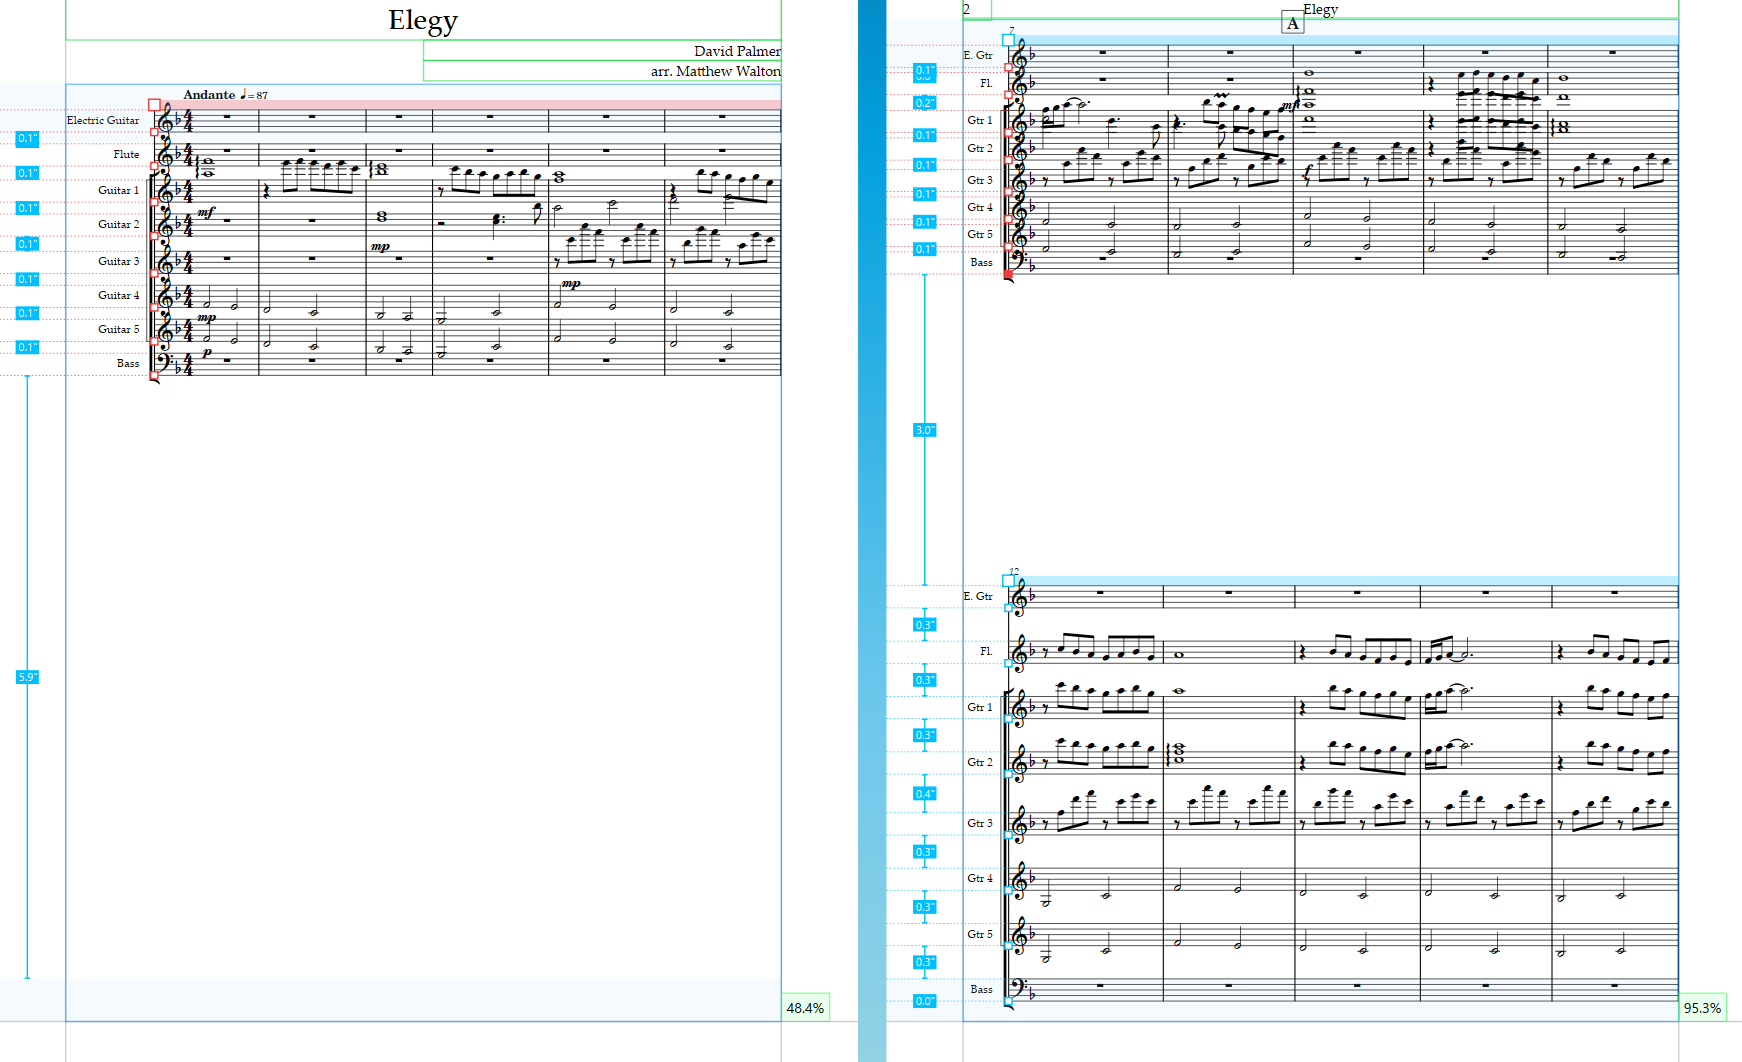Click the "Guitar 3" staff label

118,261
